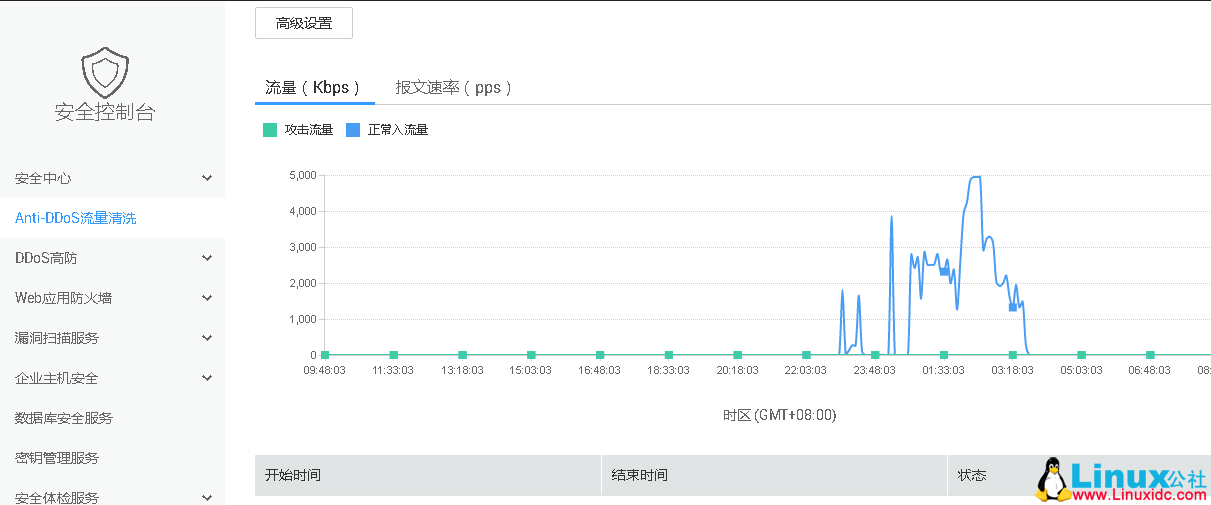Click attack traffic marker at 06:48:03
This screenshot has width=1211, height=505.
pyautogui.click(x=1150, y=355)
